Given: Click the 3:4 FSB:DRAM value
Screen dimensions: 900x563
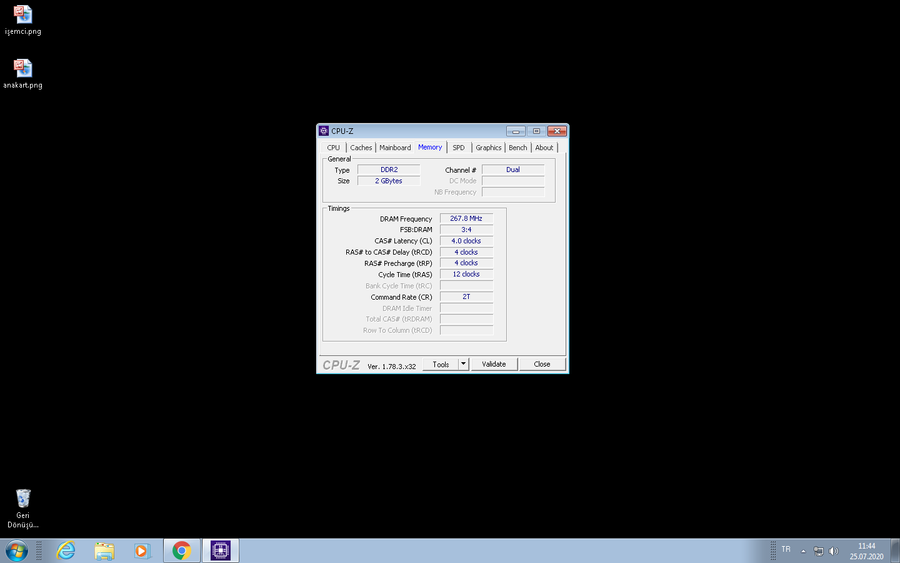Looking at the screenshot, I should [x=466, y=230].
